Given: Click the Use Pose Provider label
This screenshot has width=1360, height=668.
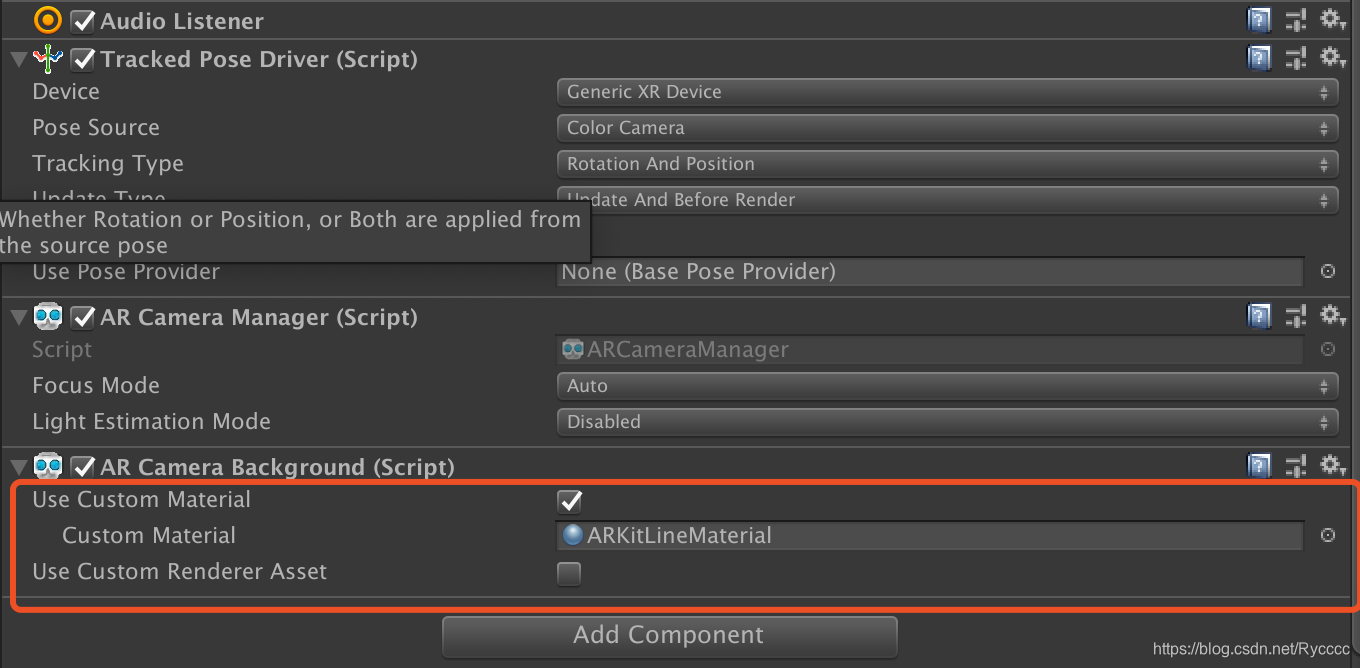Looking at the screenshot, I should 126,271.
